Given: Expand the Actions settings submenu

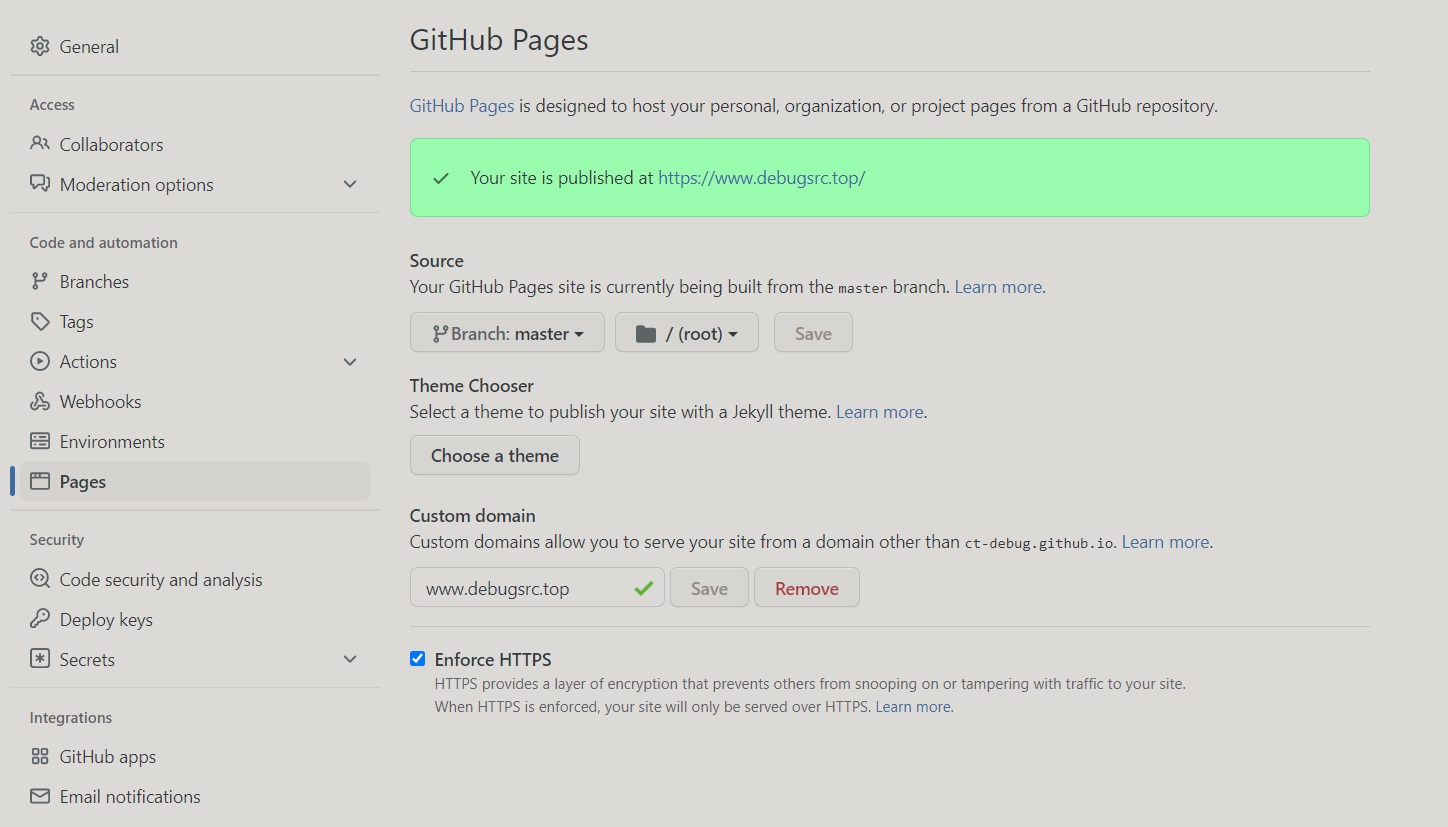Looking at the screenshot, I should (350, 362).
